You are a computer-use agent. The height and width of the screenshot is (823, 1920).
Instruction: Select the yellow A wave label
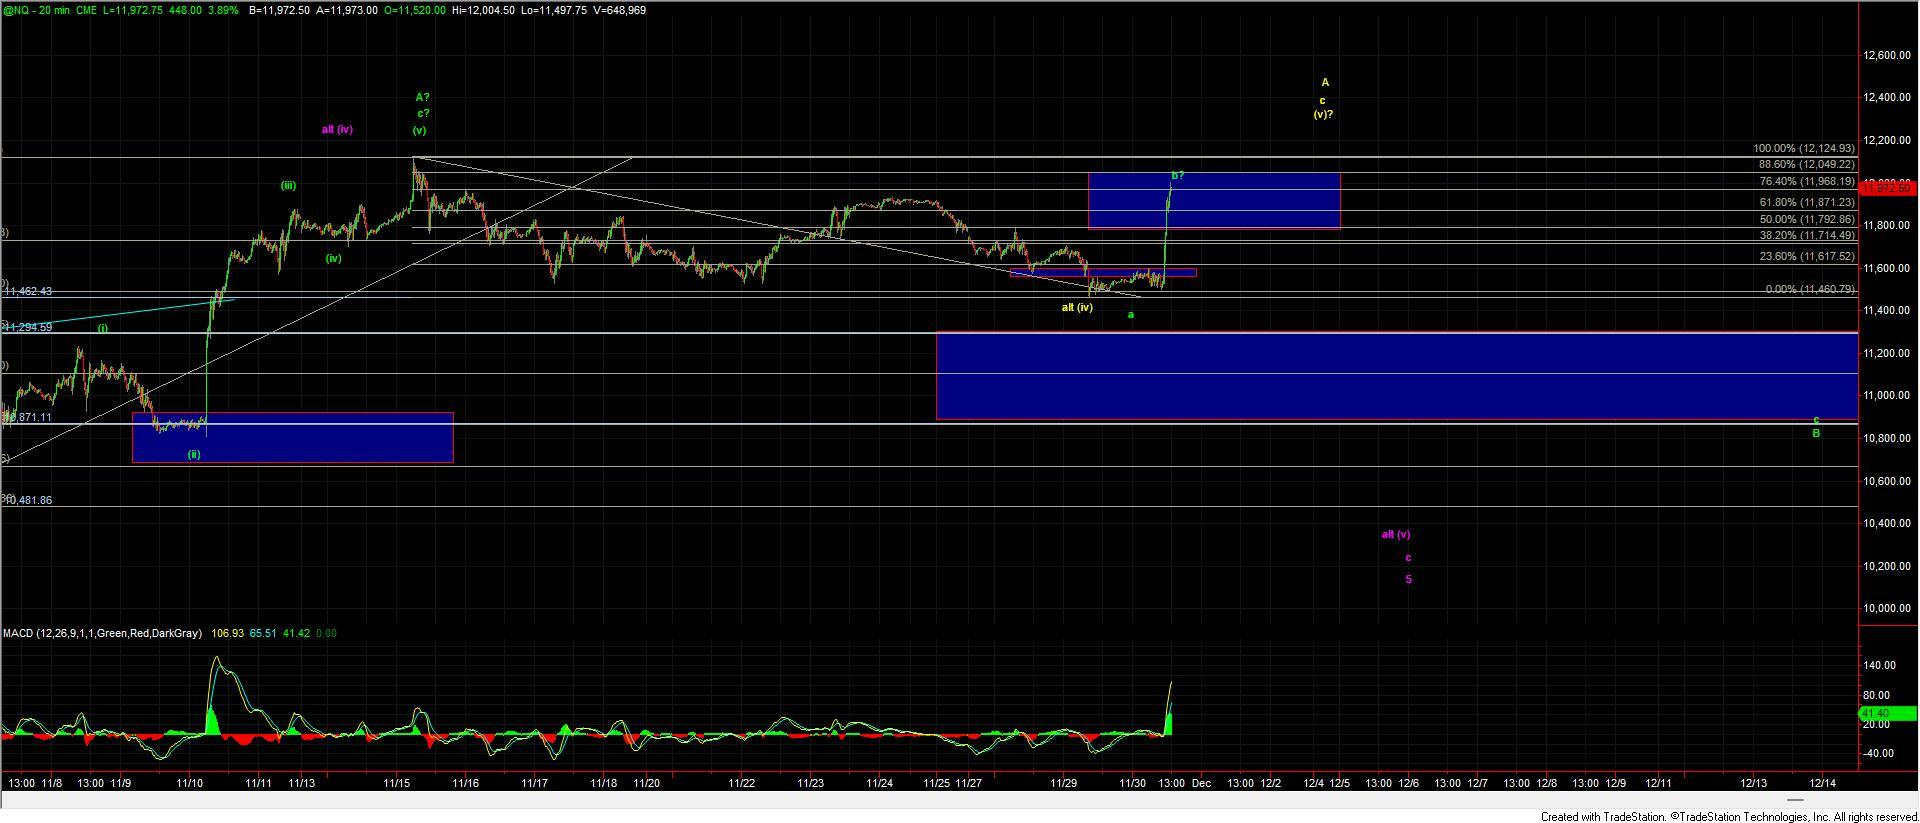coord(1325,82)
